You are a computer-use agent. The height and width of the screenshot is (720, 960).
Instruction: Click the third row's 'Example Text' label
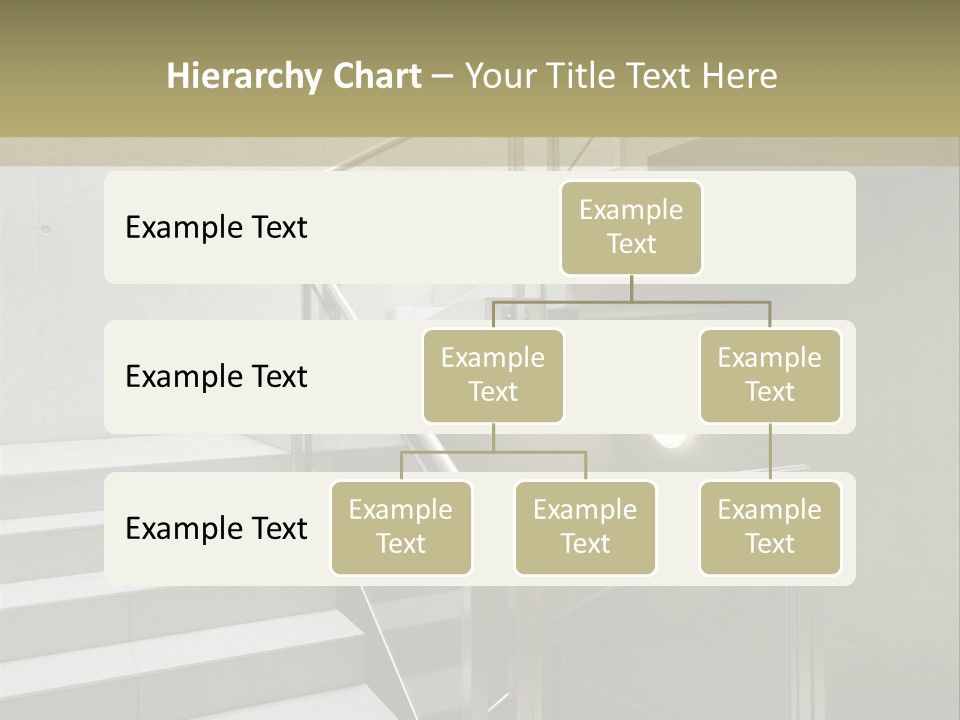point(216,528)
